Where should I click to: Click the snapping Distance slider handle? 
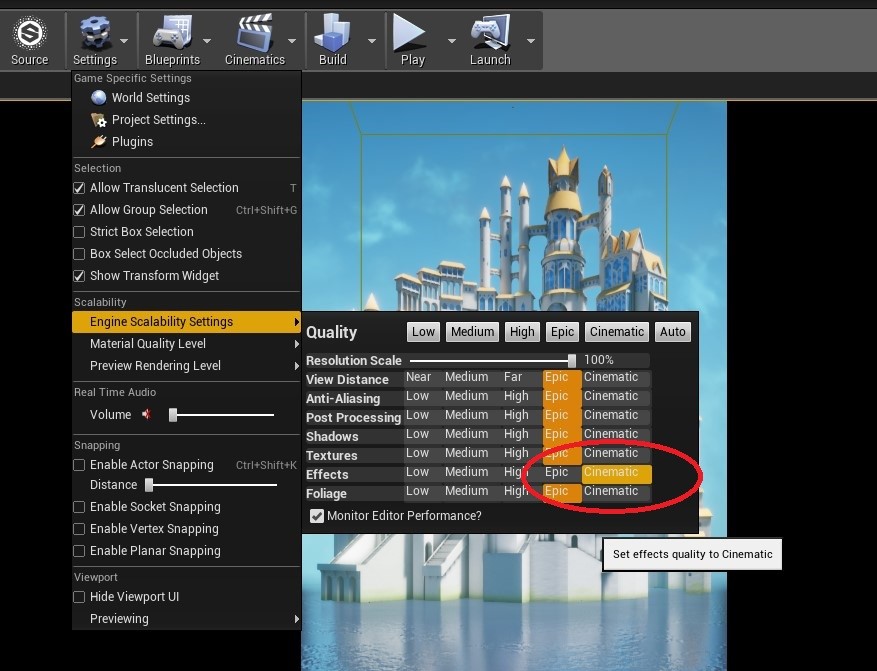pyautogui.click(x=149, y=485)
